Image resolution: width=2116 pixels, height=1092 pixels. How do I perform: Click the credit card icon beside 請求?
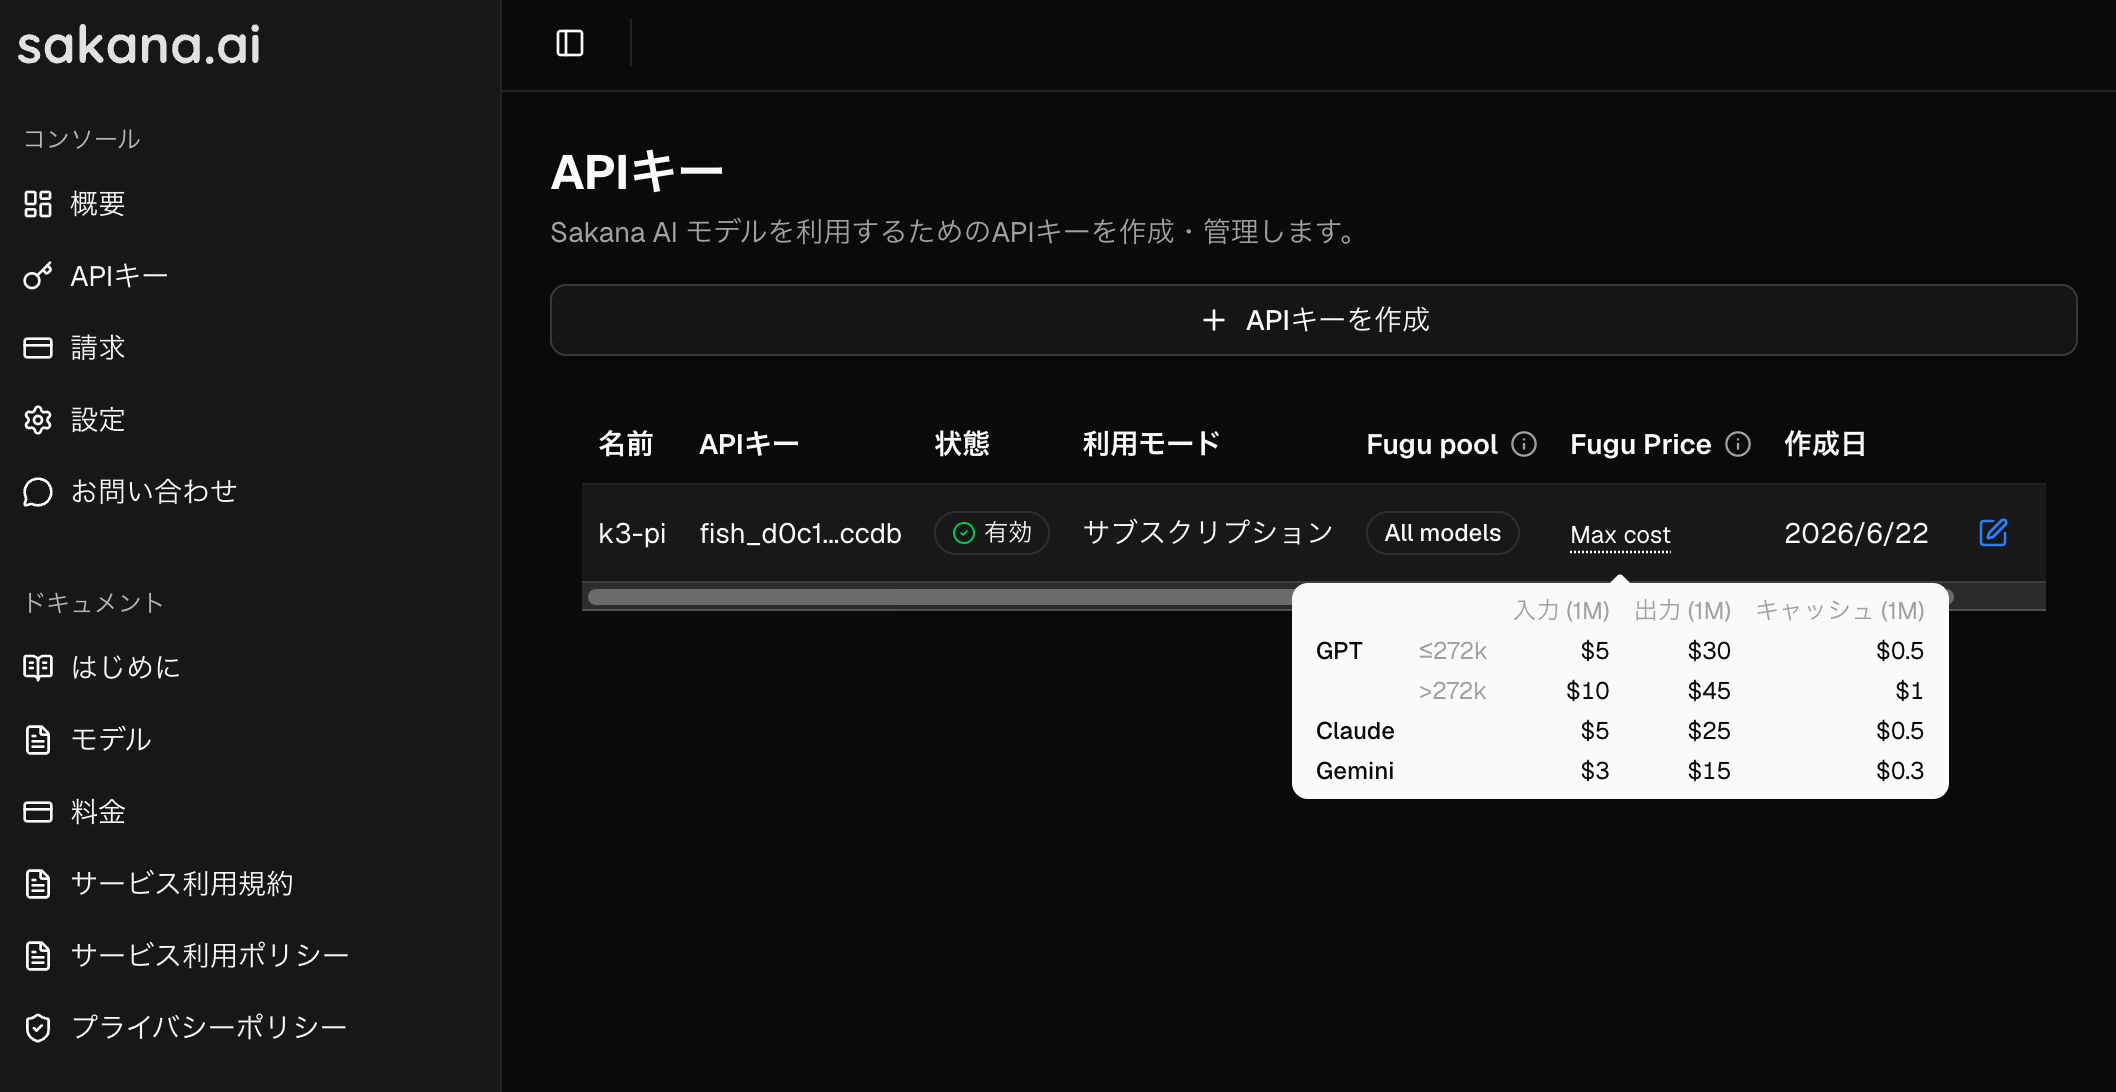point(38,348)
